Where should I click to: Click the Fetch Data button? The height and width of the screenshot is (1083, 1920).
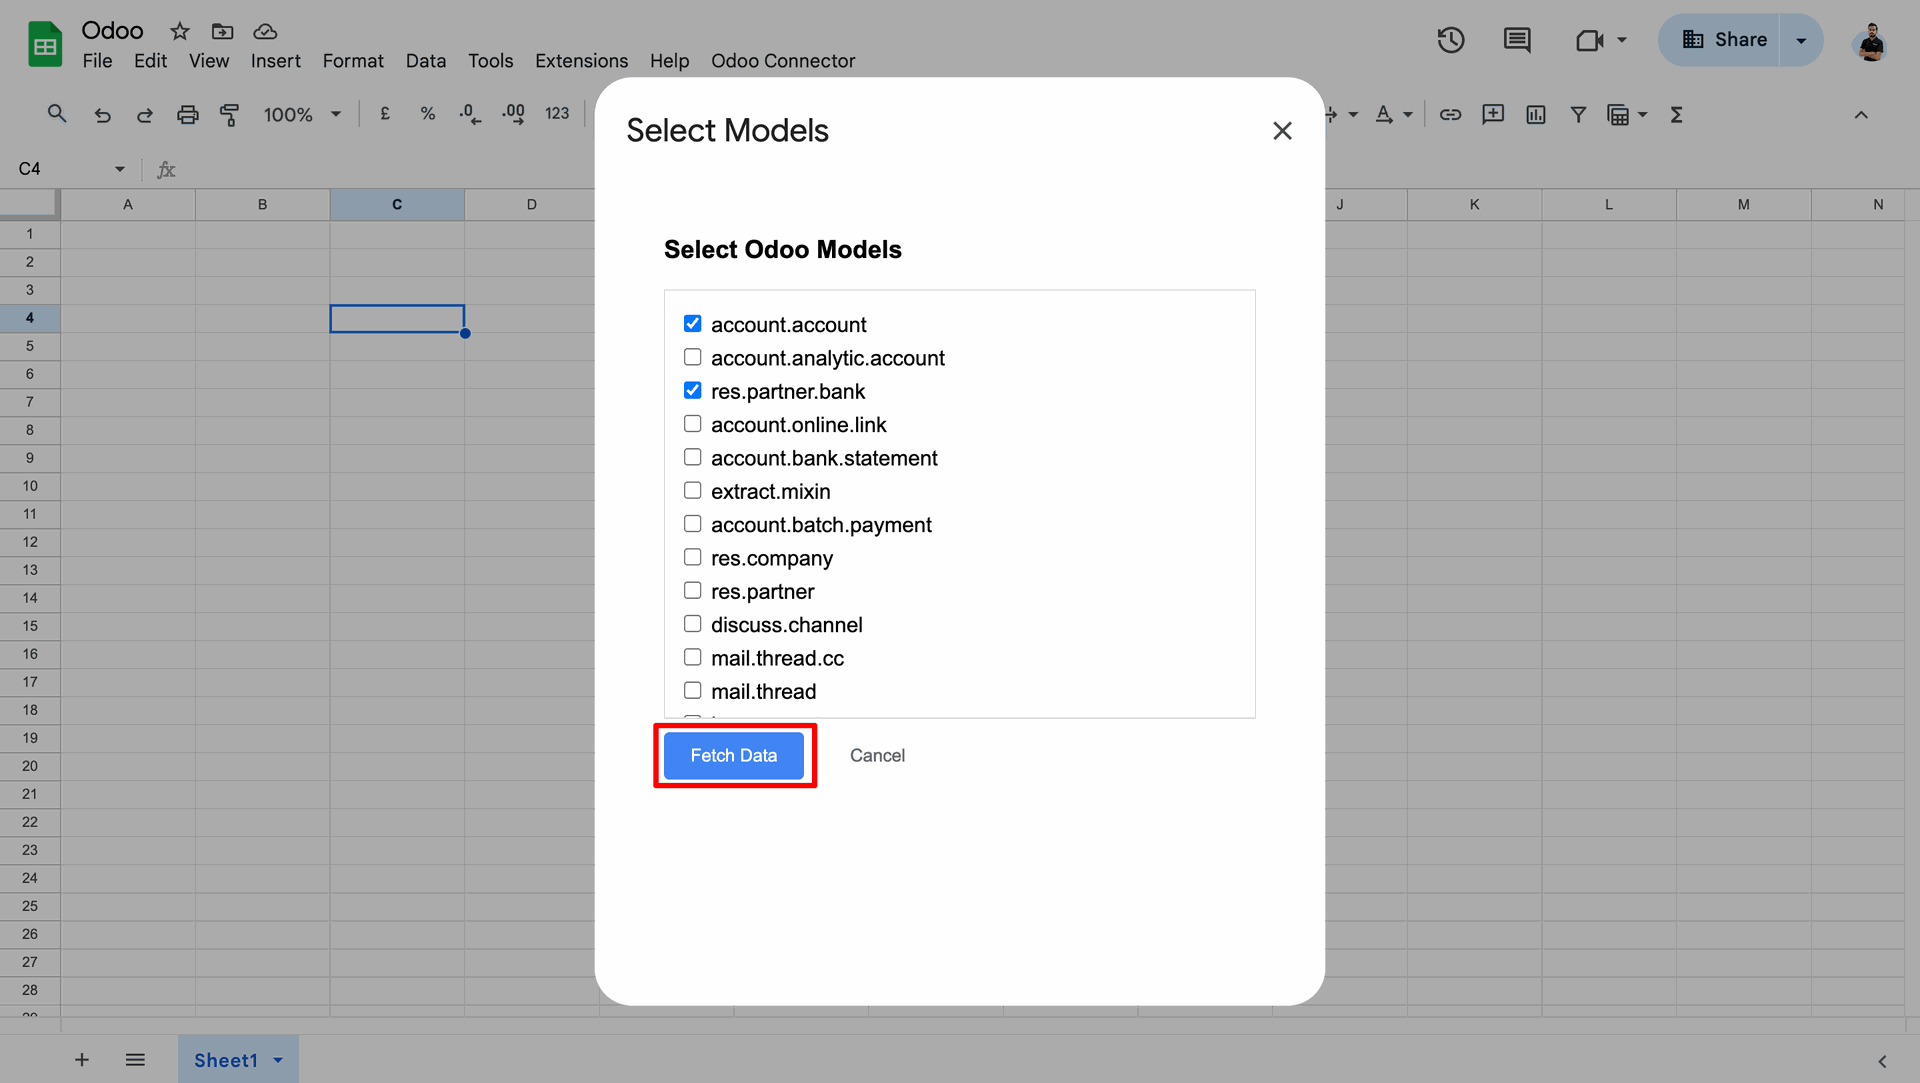[733, 756]
